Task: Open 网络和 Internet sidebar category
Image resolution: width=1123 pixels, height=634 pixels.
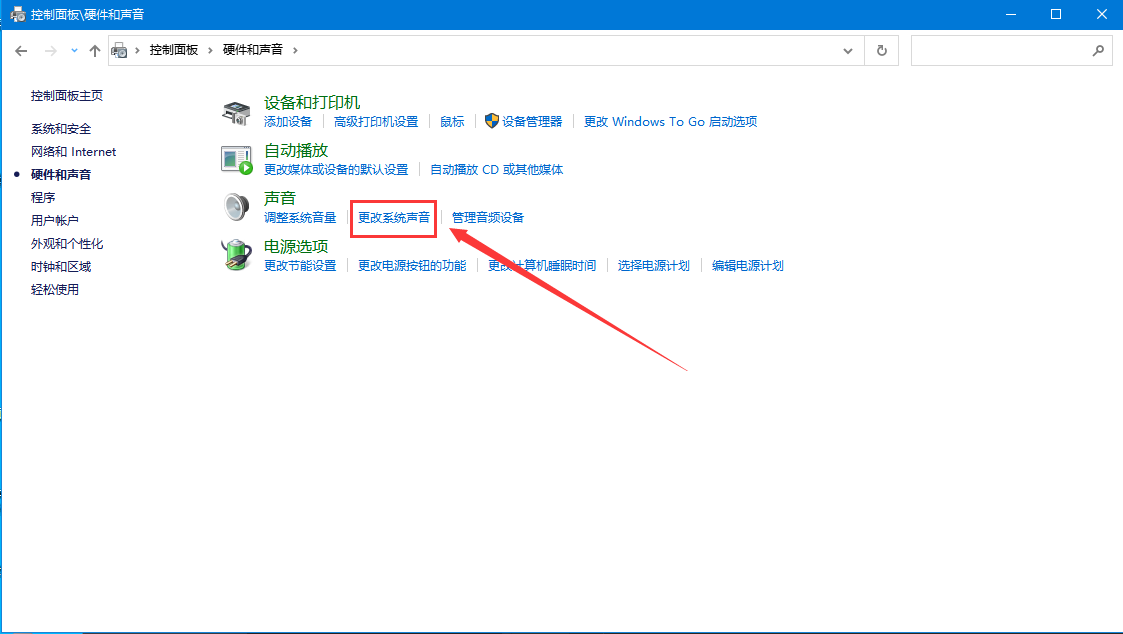Action: pyautogui.click(x=73, y=152)
